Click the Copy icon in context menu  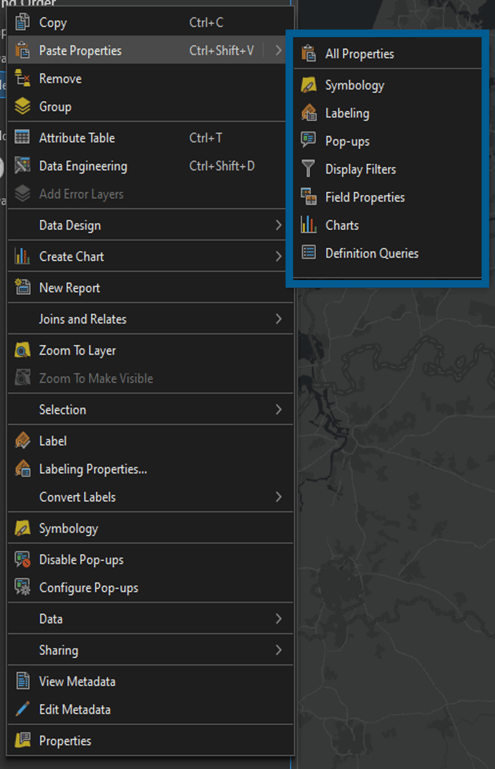click(23, 22)
